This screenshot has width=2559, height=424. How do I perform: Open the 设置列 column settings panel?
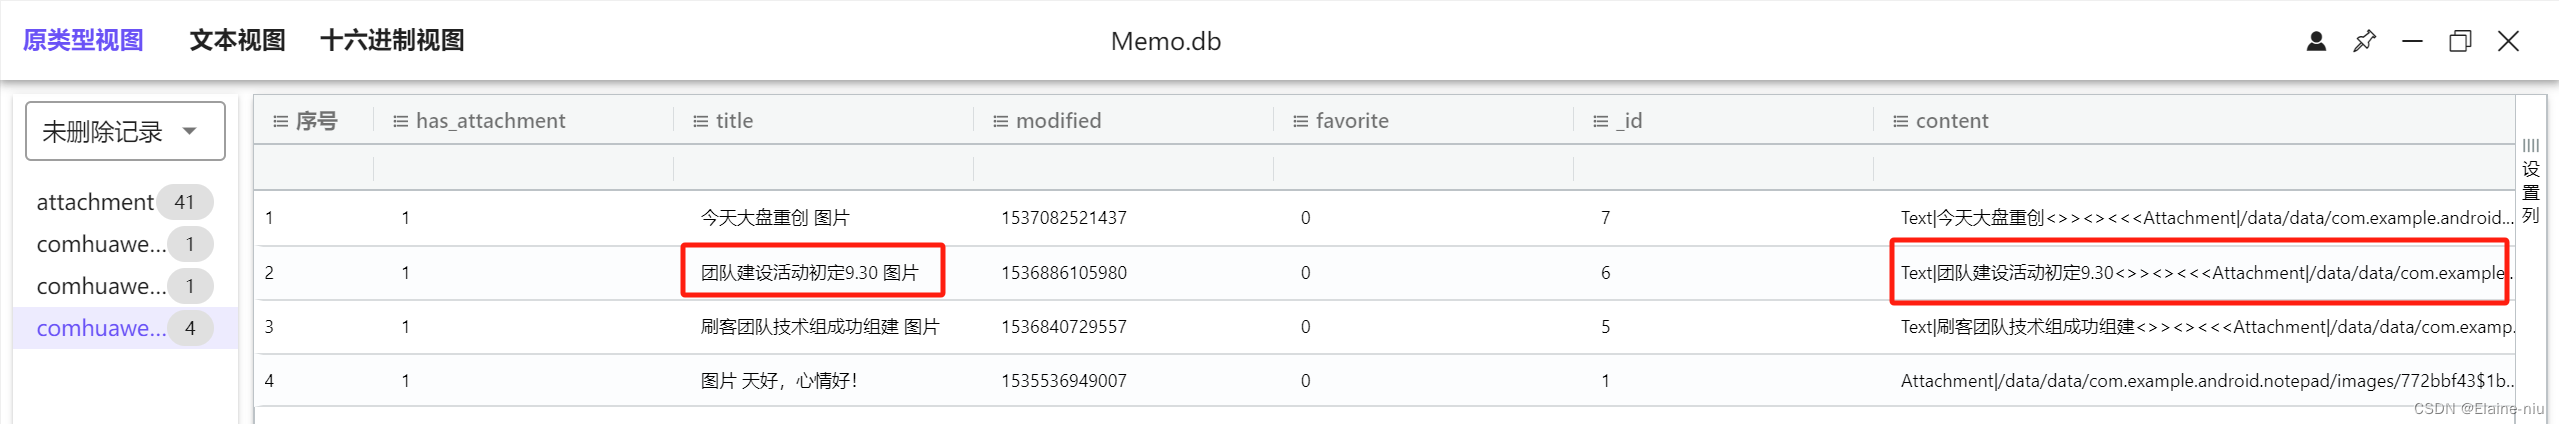pyautogui.click(x=2531, y=182)
